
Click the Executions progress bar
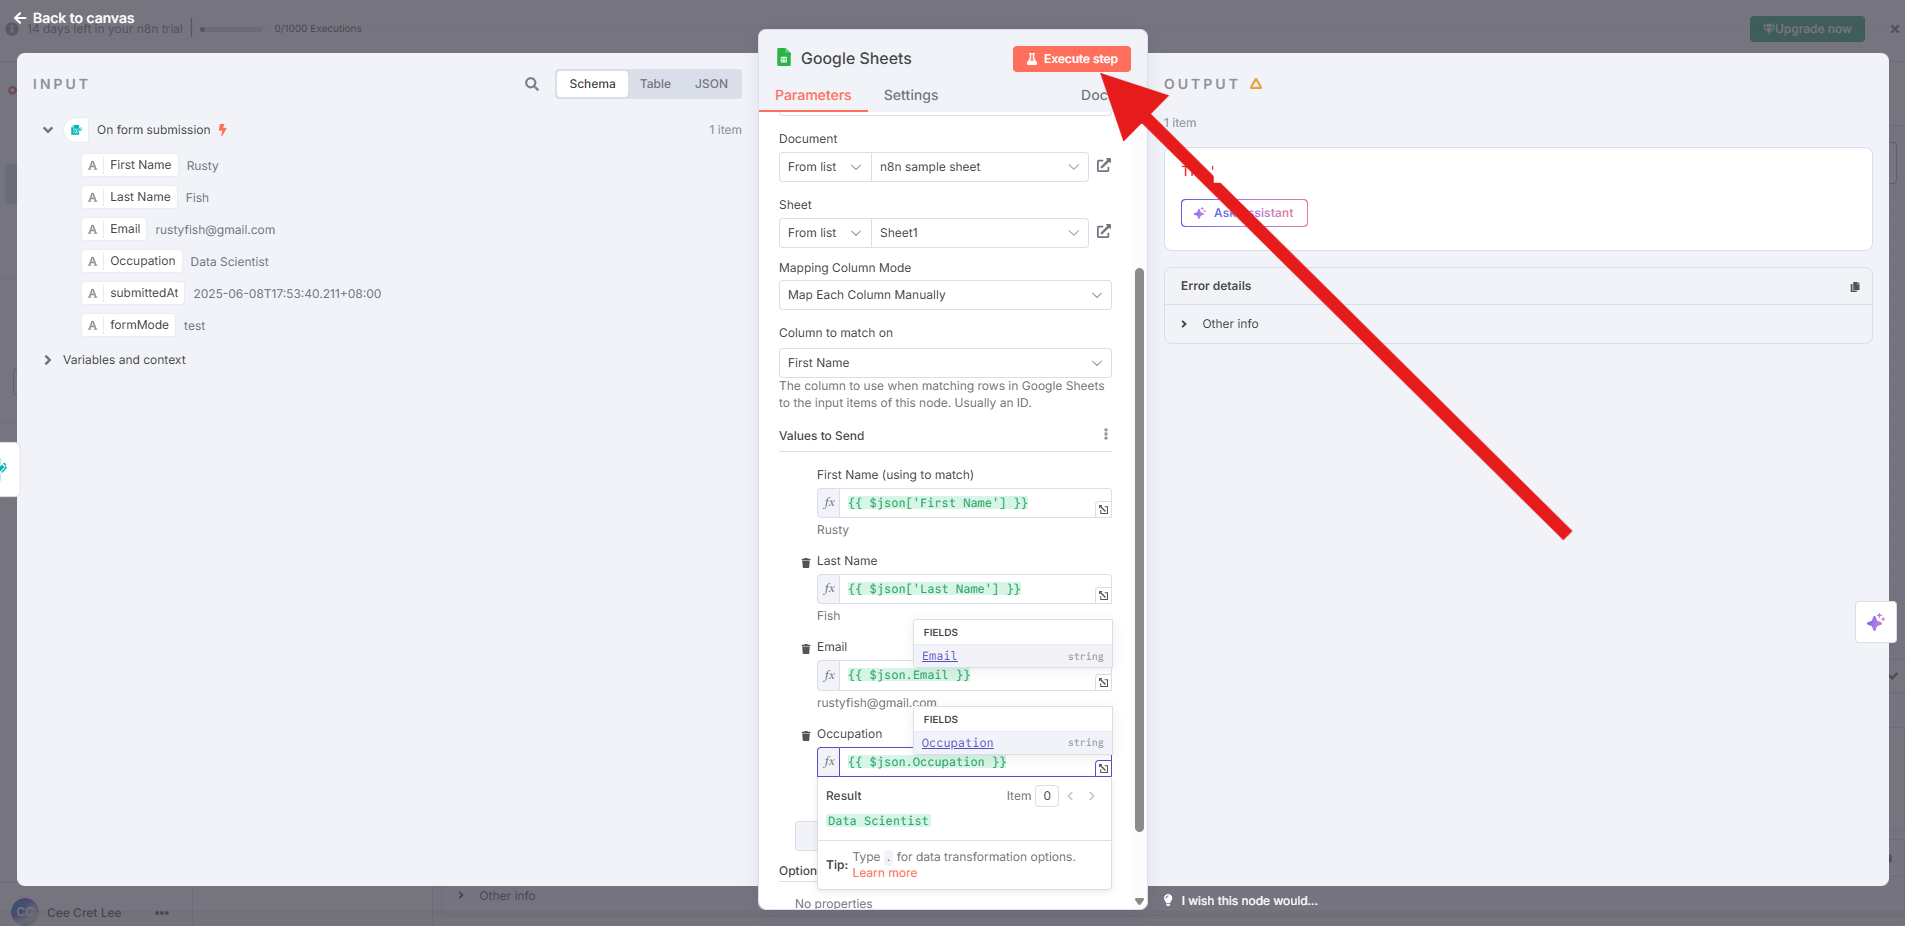[231, 29]
